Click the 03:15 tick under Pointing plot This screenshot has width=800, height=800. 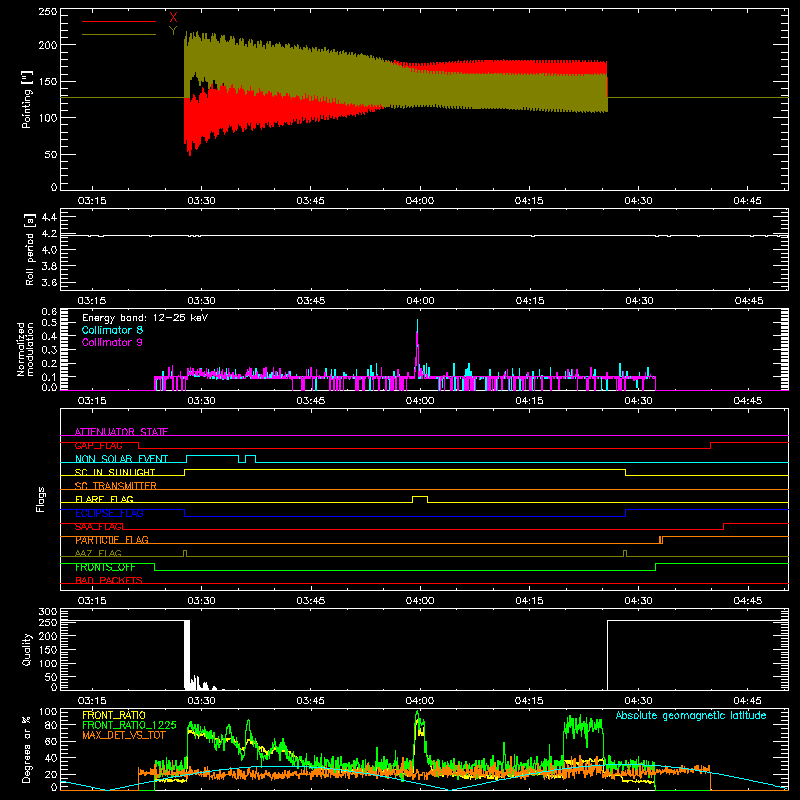coord(92,201)
